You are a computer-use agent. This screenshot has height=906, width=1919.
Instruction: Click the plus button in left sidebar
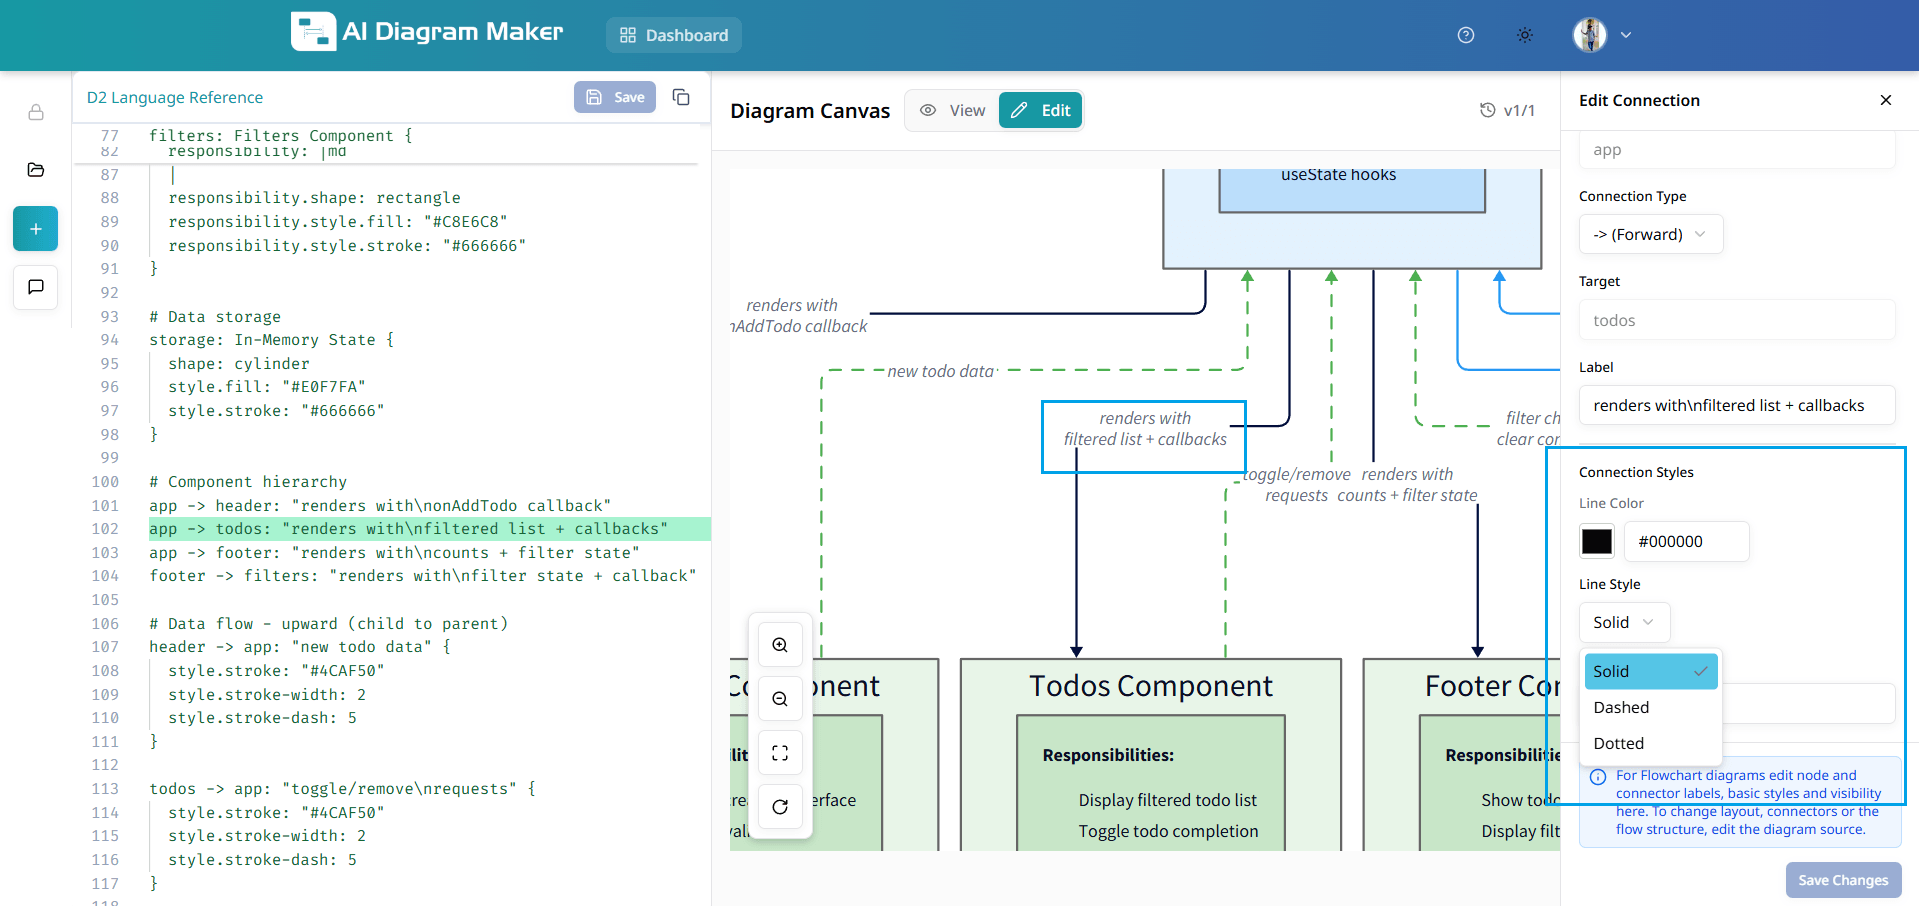coord(36,229)
